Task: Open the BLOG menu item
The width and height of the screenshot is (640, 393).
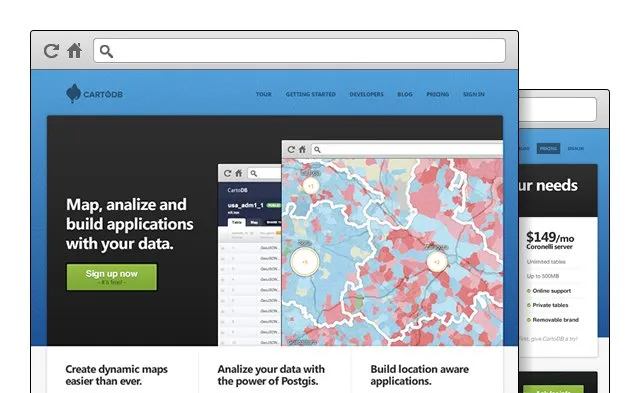Action: [x=405, y=94]
